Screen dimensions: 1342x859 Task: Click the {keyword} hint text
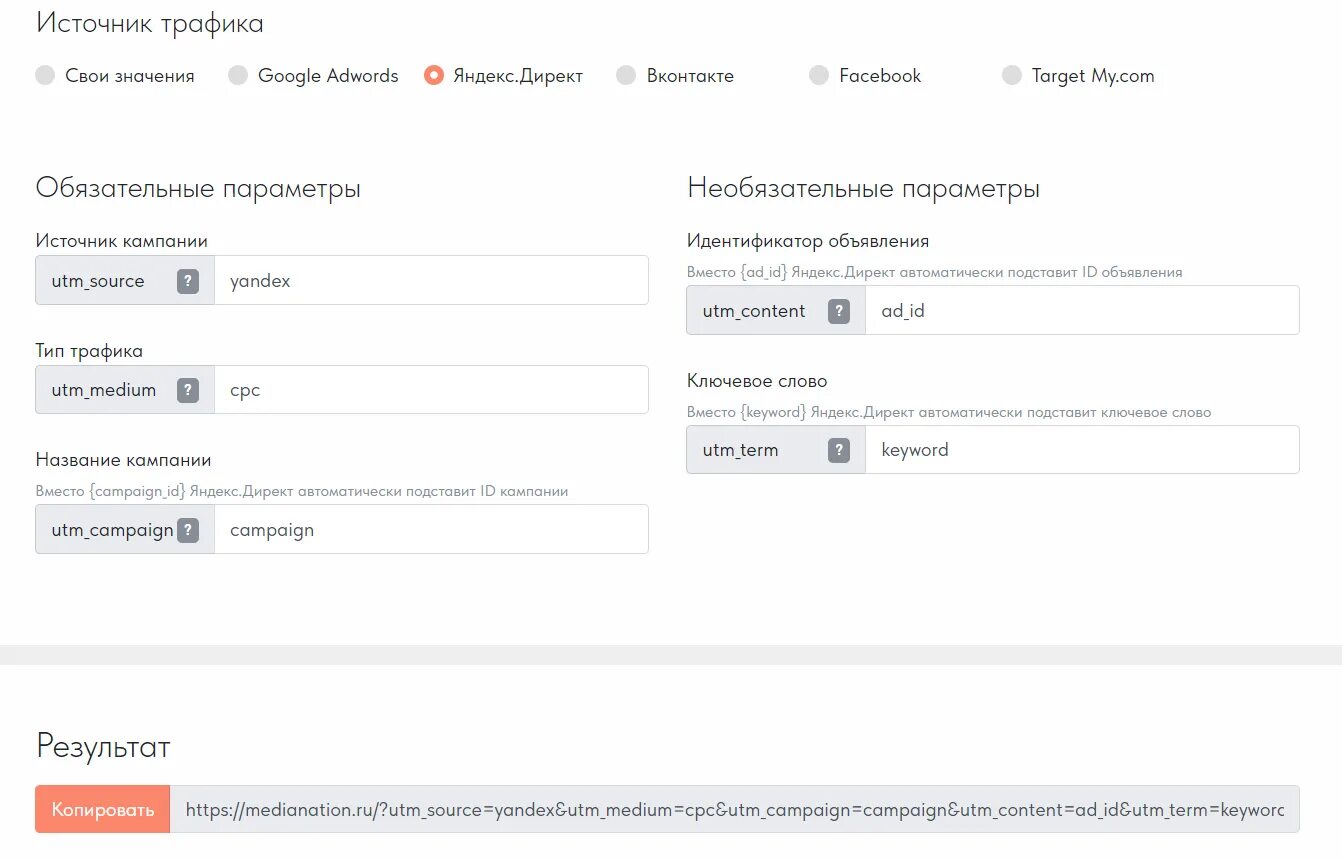point(949,412)
